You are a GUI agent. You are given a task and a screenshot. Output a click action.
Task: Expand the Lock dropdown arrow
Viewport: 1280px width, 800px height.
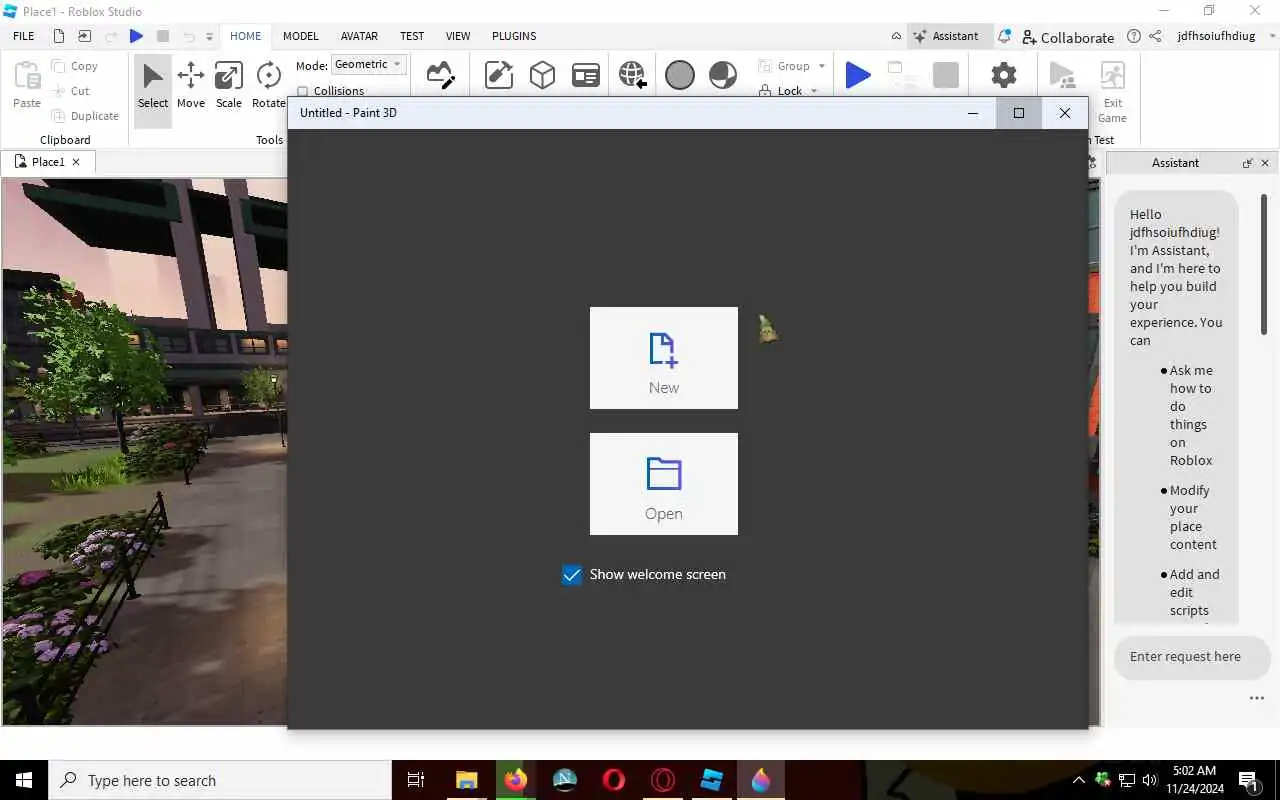(814, 91)
